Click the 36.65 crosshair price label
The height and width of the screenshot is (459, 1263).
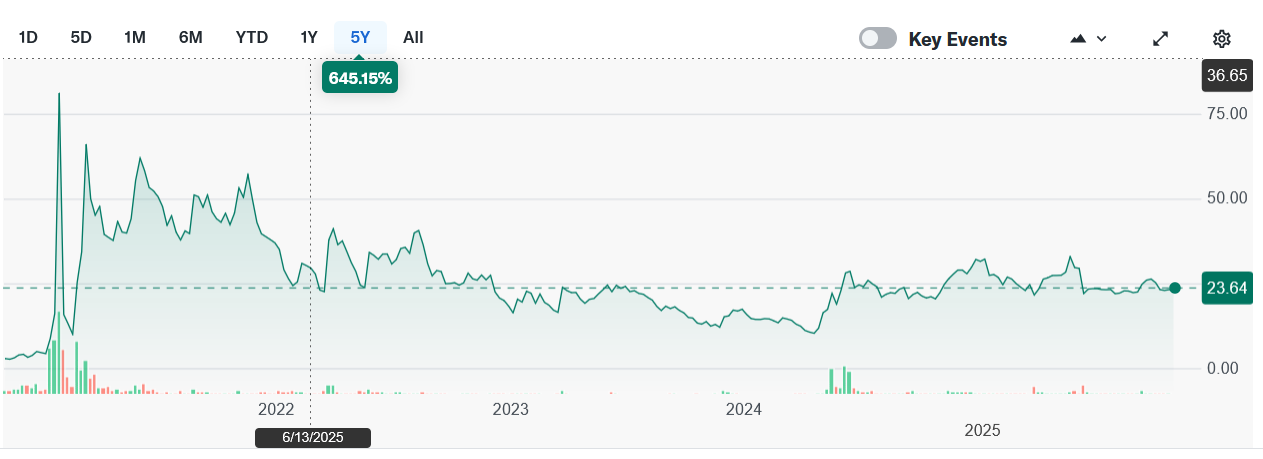[1226, 75]
